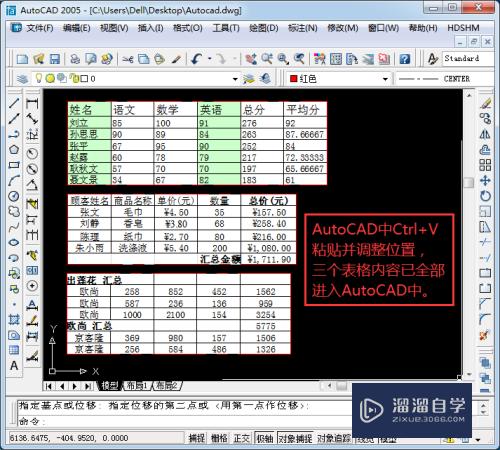
Task: Open the 格式(O) menu
Action: 188,28
